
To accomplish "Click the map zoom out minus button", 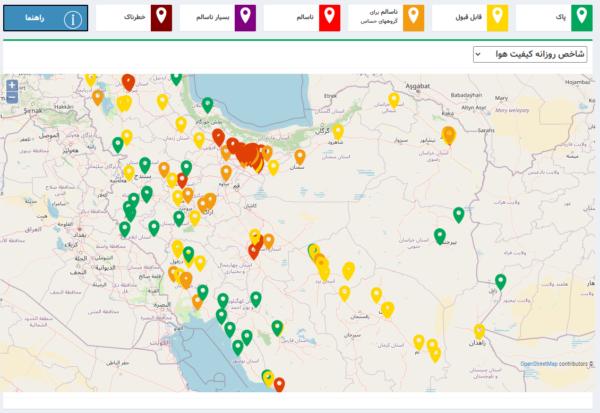I will [x=11, y=98].
